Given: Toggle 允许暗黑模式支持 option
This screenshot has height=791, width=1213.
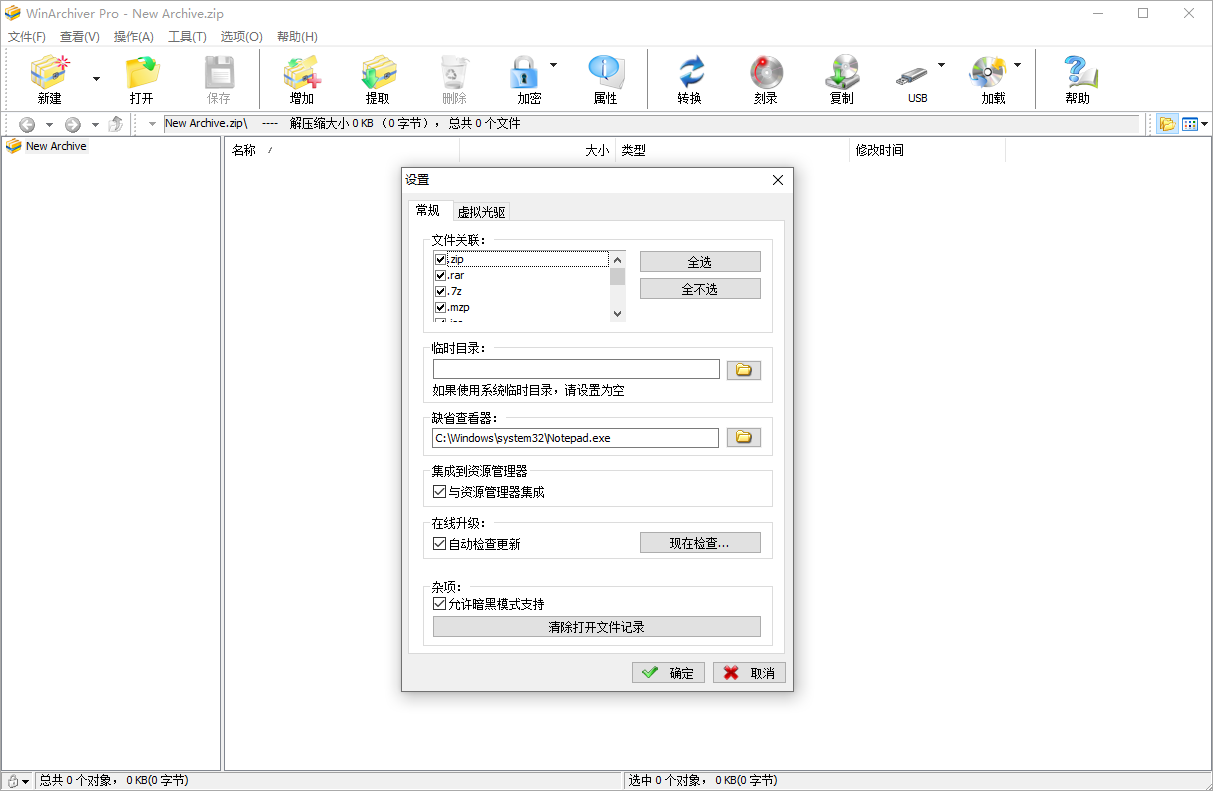Looking at the screenshot, I should pos(439,603).
